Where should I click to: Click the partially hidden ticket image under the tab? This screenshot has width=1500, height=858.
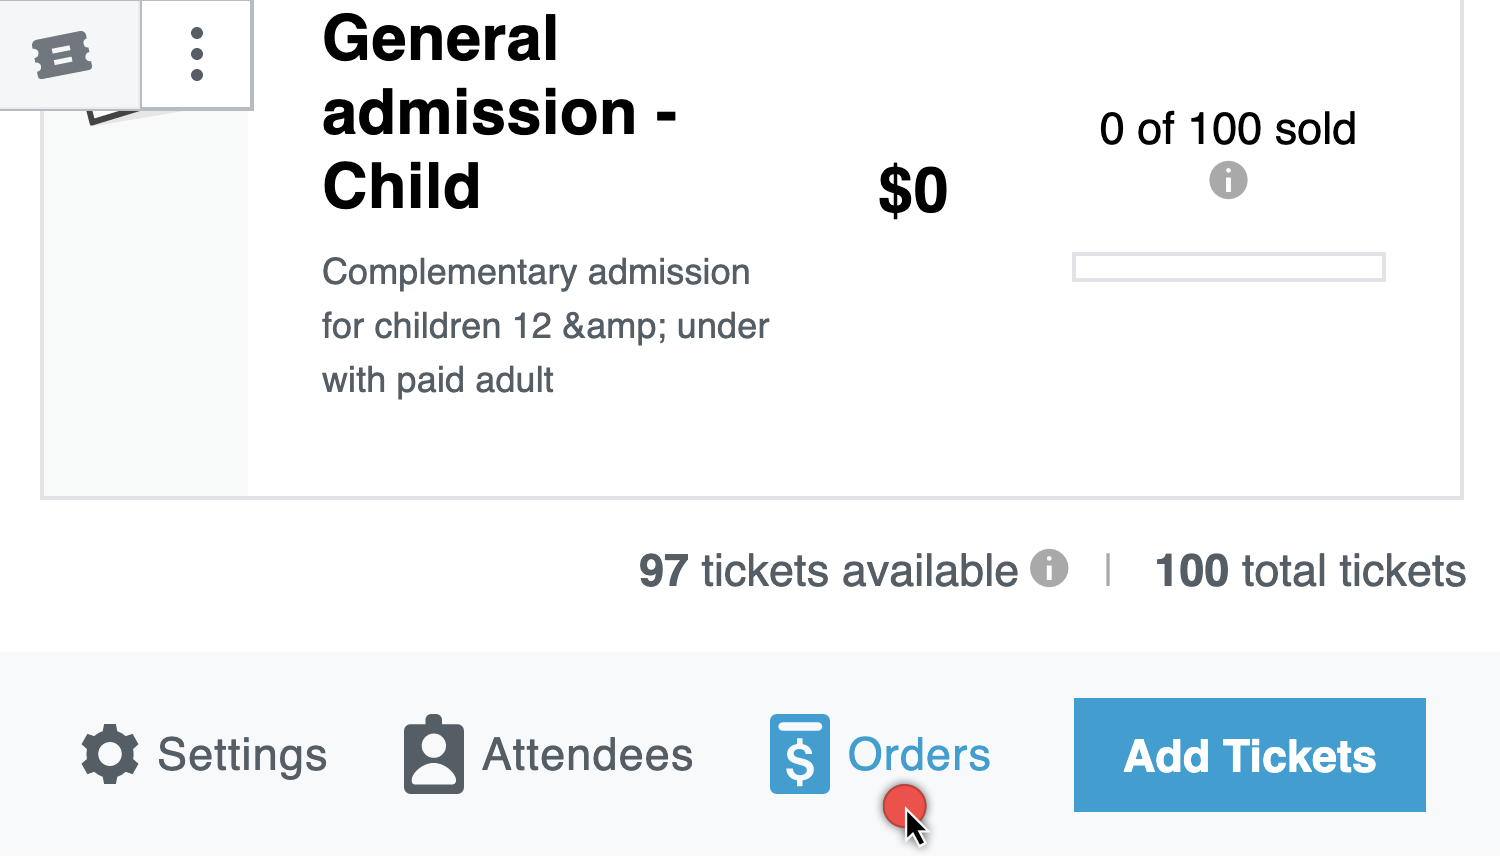click(130, 116)
